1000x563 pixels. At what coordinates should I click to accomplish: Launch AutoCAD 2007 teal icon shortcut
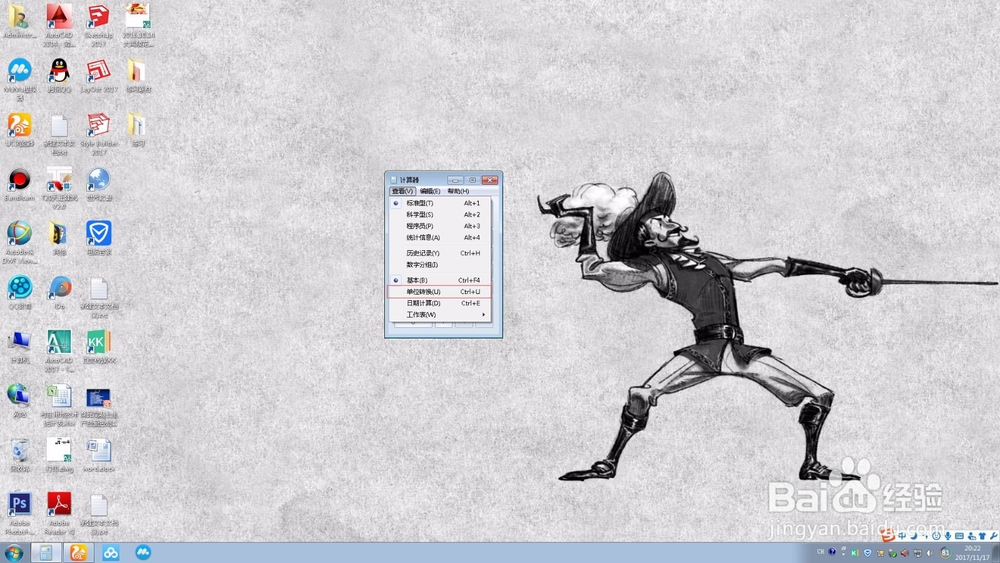pos(59,349)
